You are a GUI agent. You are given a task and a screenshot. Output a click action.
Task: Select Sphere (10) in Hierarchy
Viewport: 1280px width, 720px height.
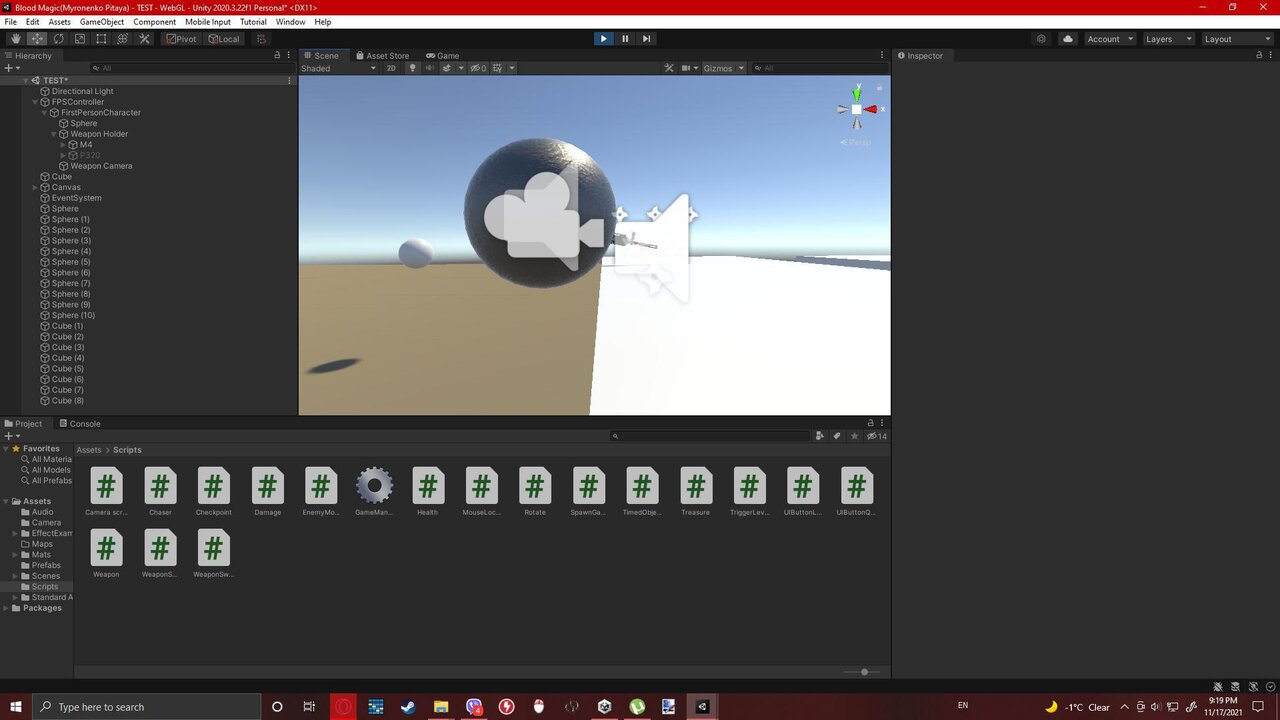73,315
